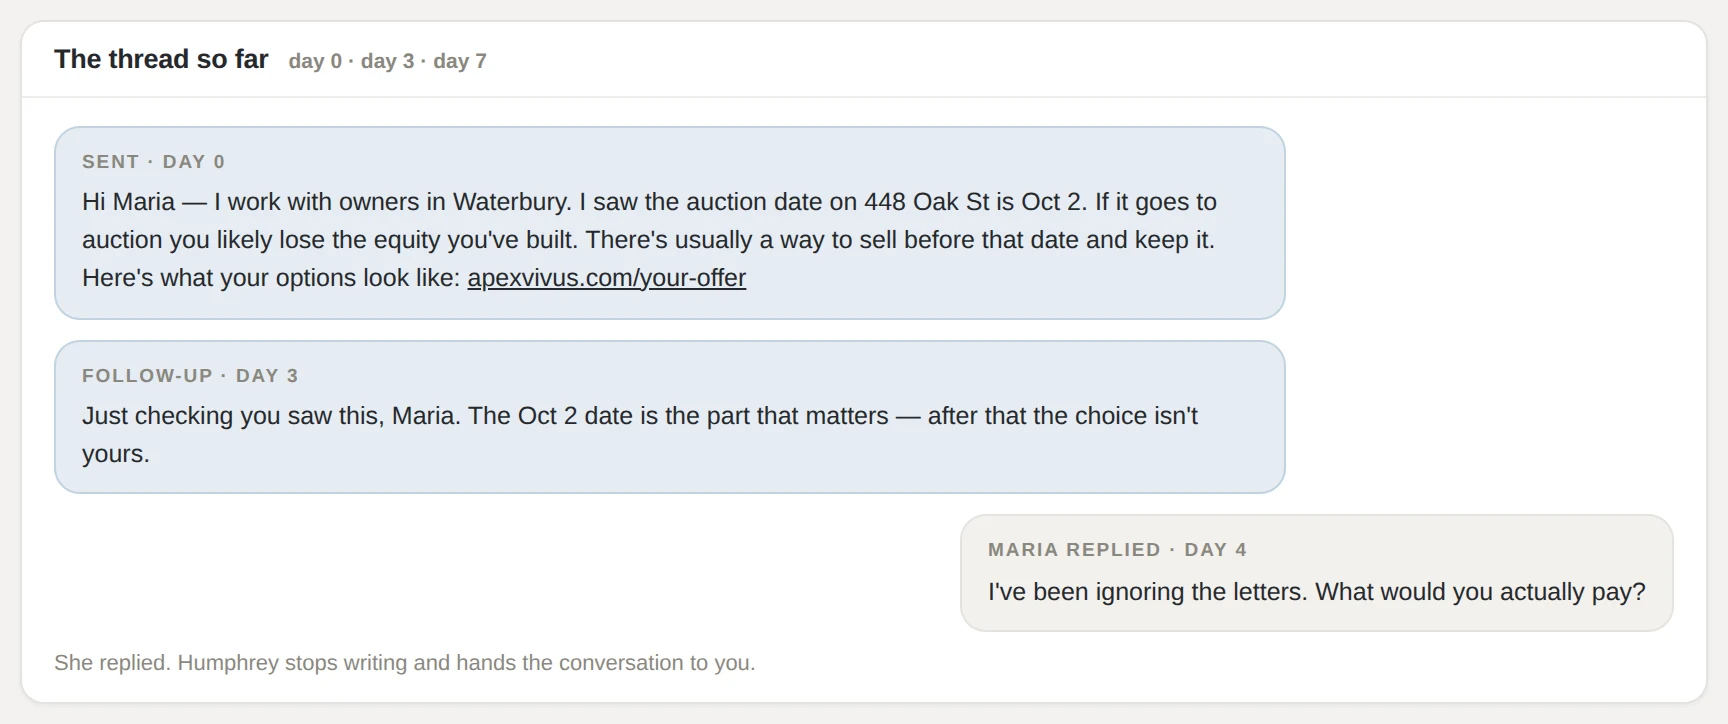Click "Here's what your options look like" text
This screenshot has height=724, width=1728.
click(x=271, y=278)
